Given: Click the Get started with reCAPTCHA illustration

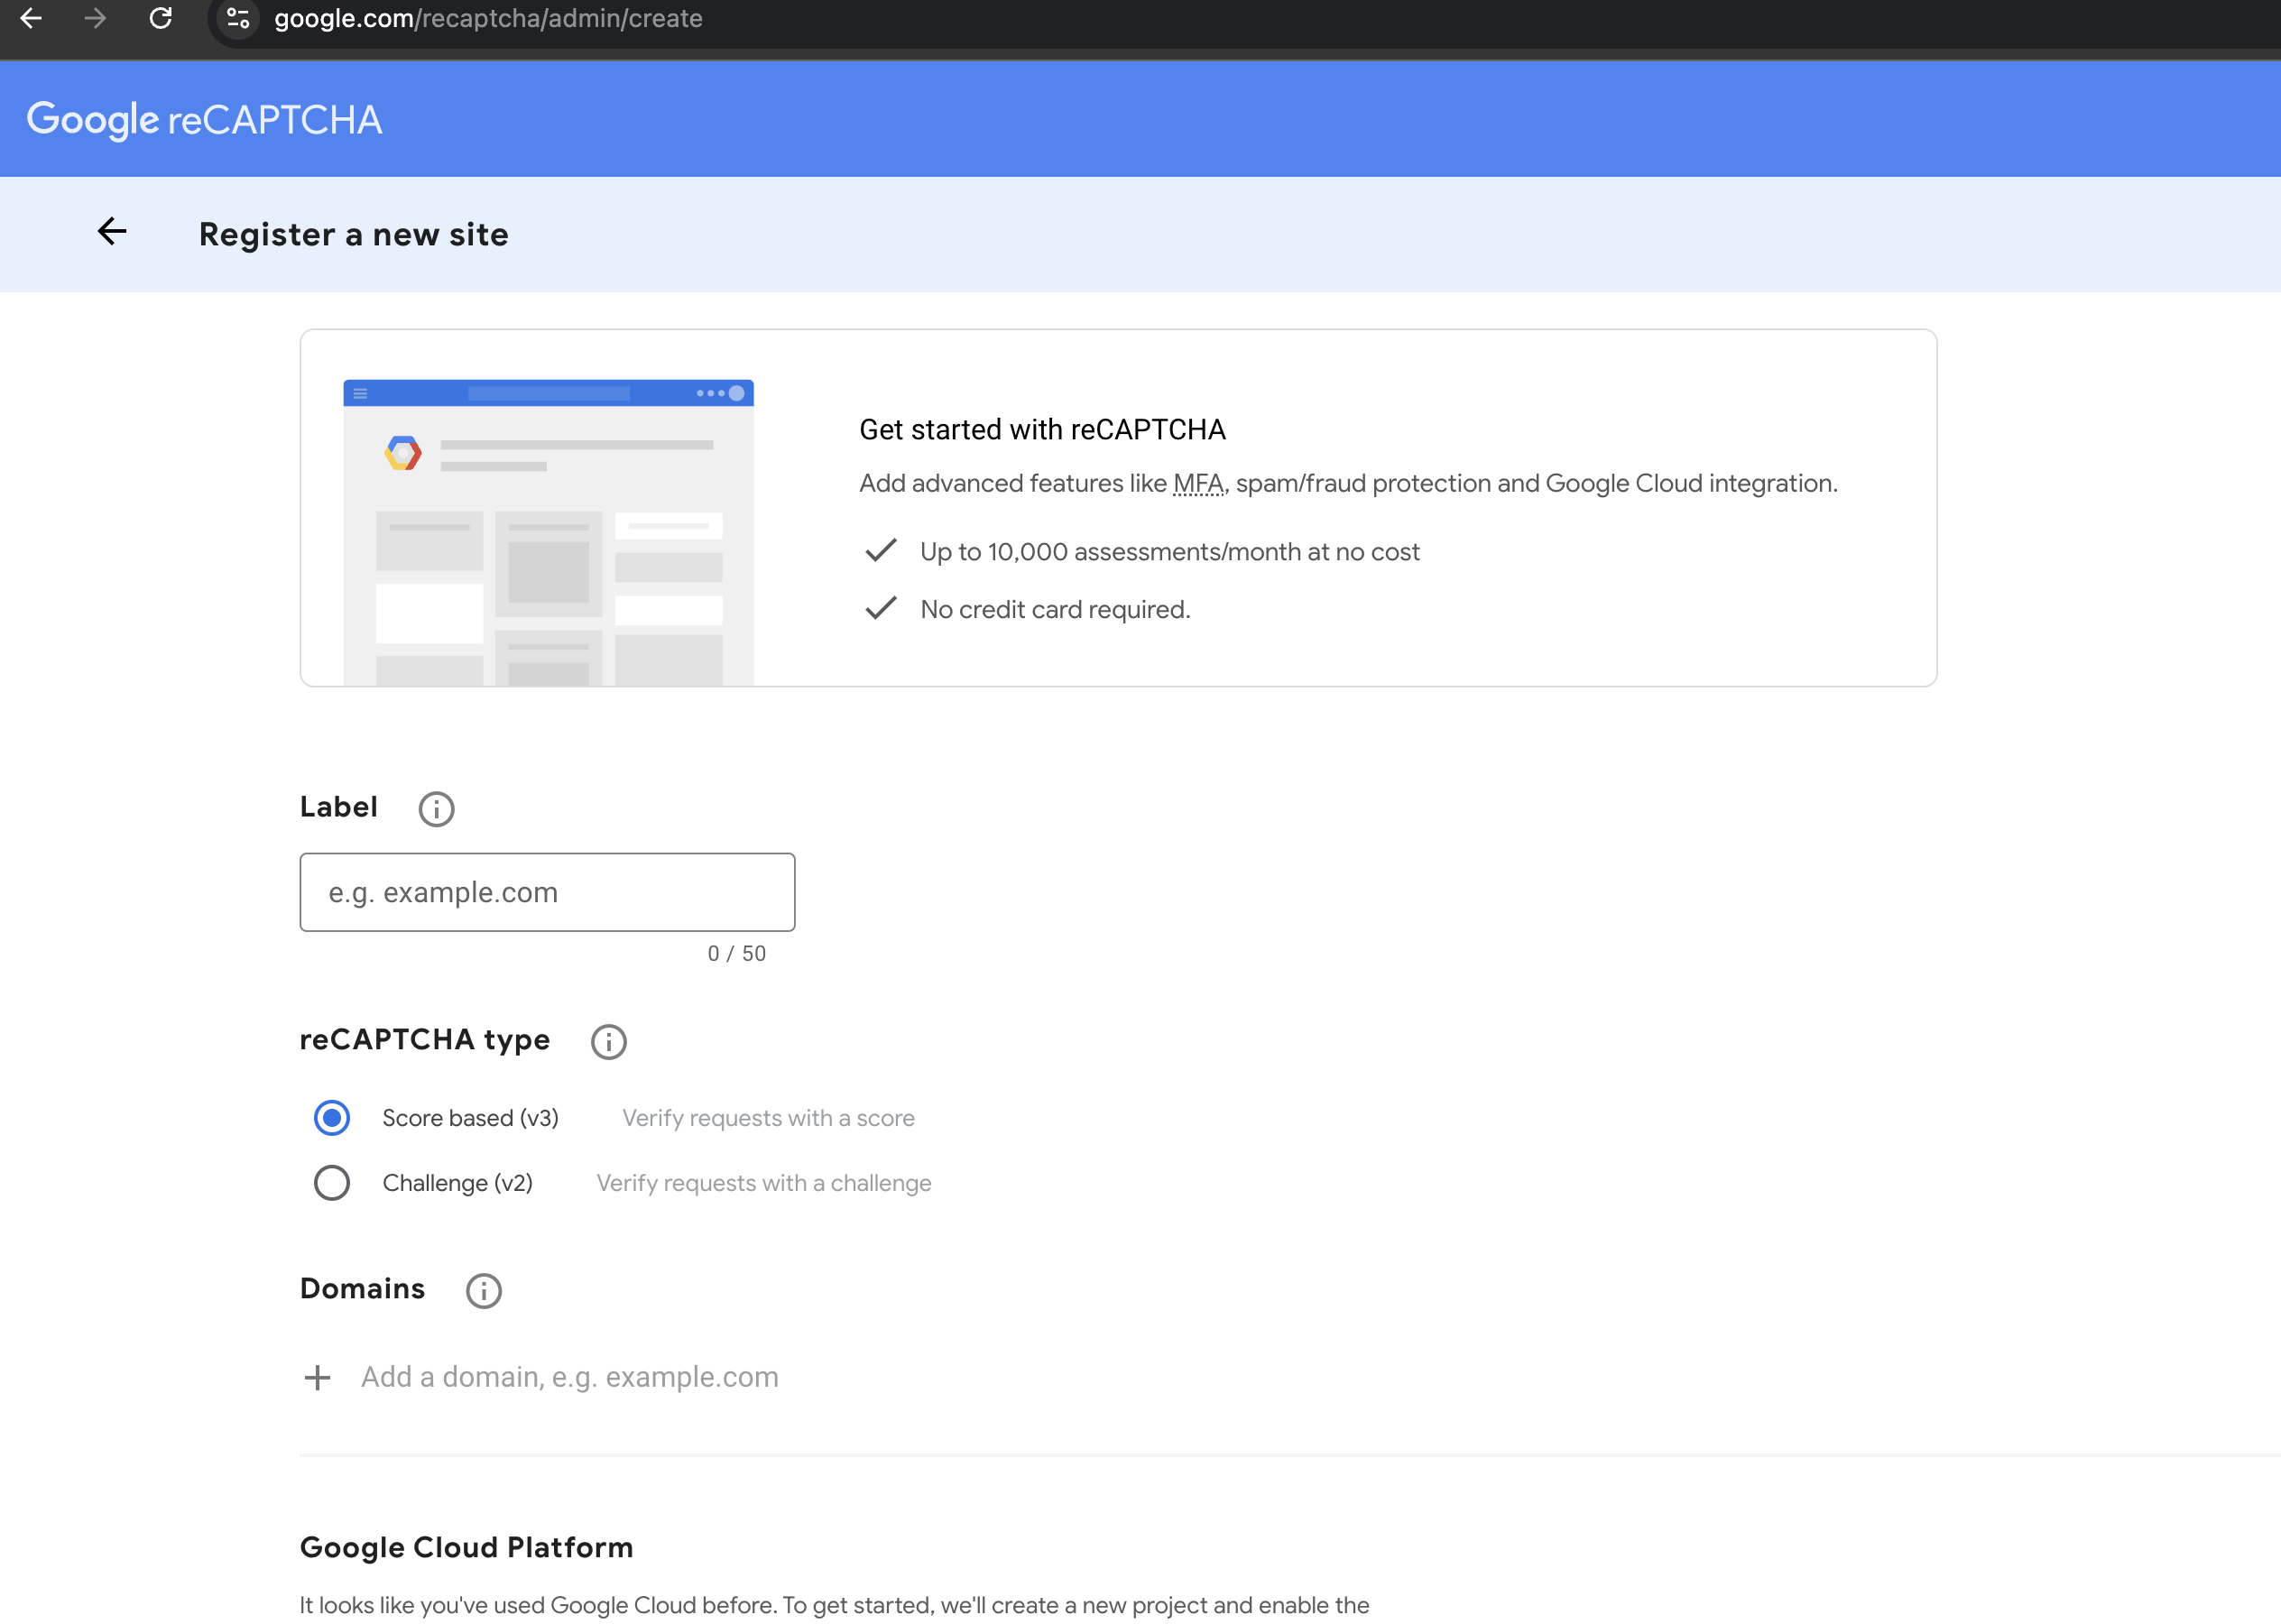Looking at the screenshot, I should 548,532.
